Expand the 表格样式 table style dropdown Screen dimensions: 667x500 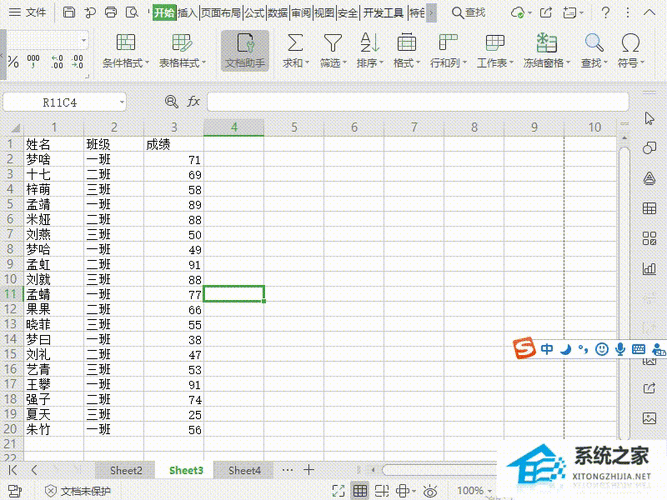(182, 62)
